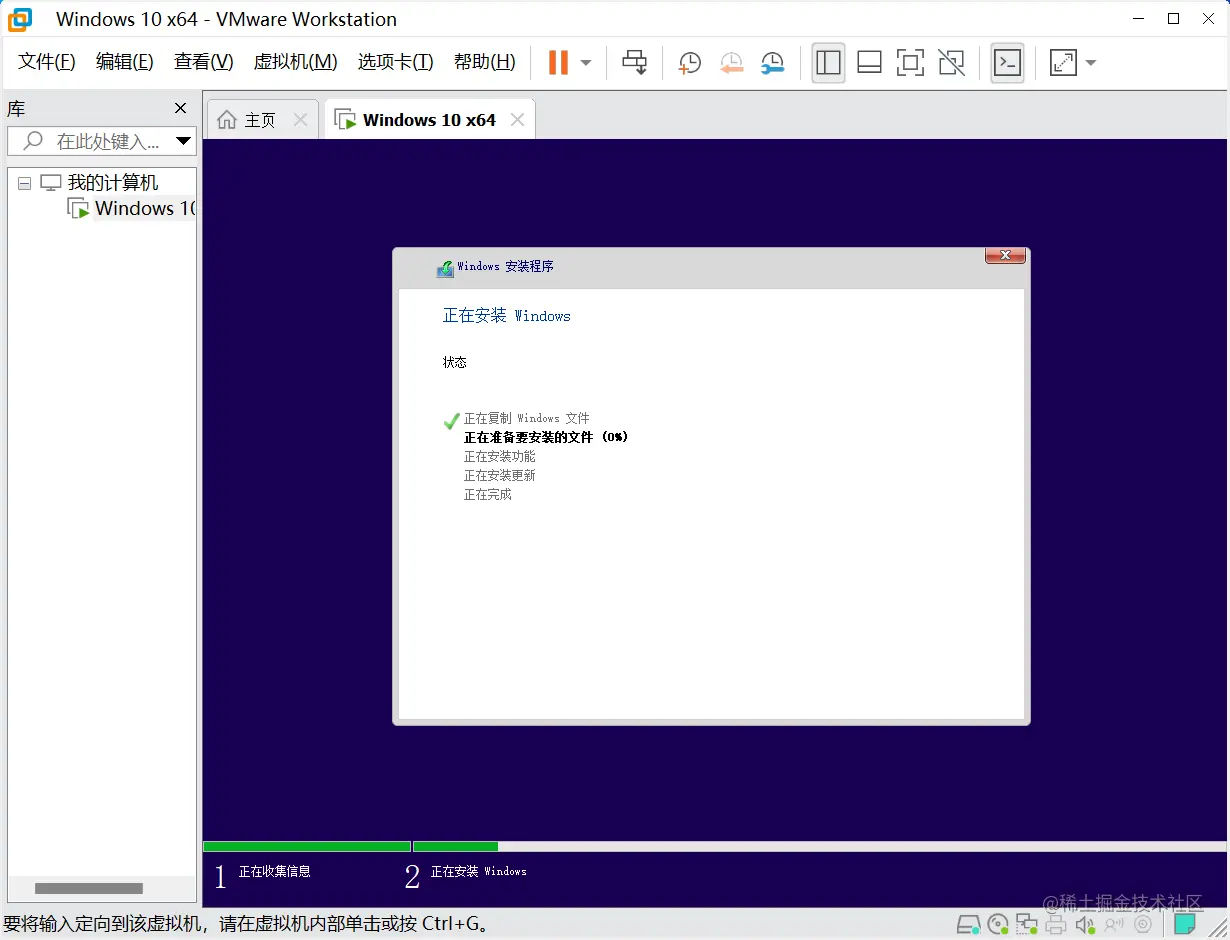Close the 主页 tab
Screen dimensions: 1230x940
pyautogui.click(x=300, y=120)
